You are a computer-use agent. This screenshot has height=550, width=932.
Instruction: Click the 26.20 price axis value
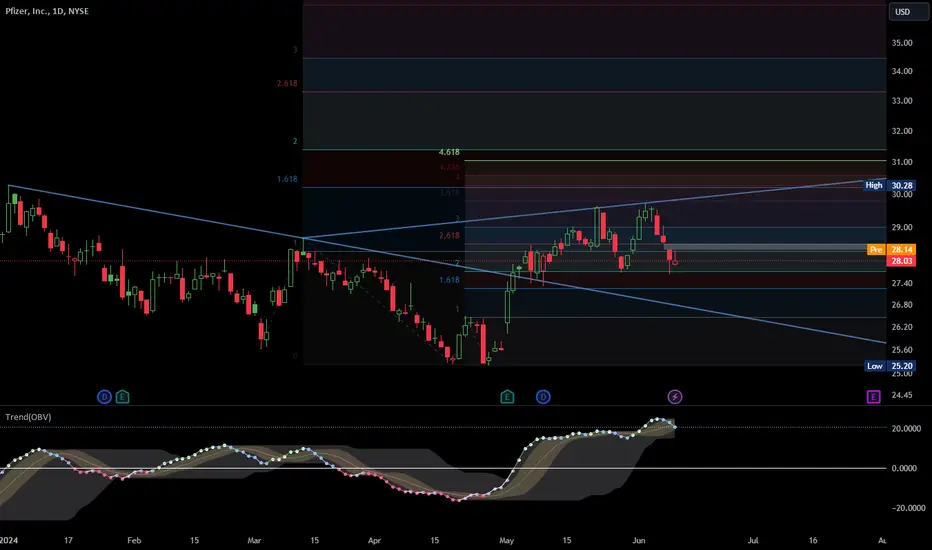(902, 327)
